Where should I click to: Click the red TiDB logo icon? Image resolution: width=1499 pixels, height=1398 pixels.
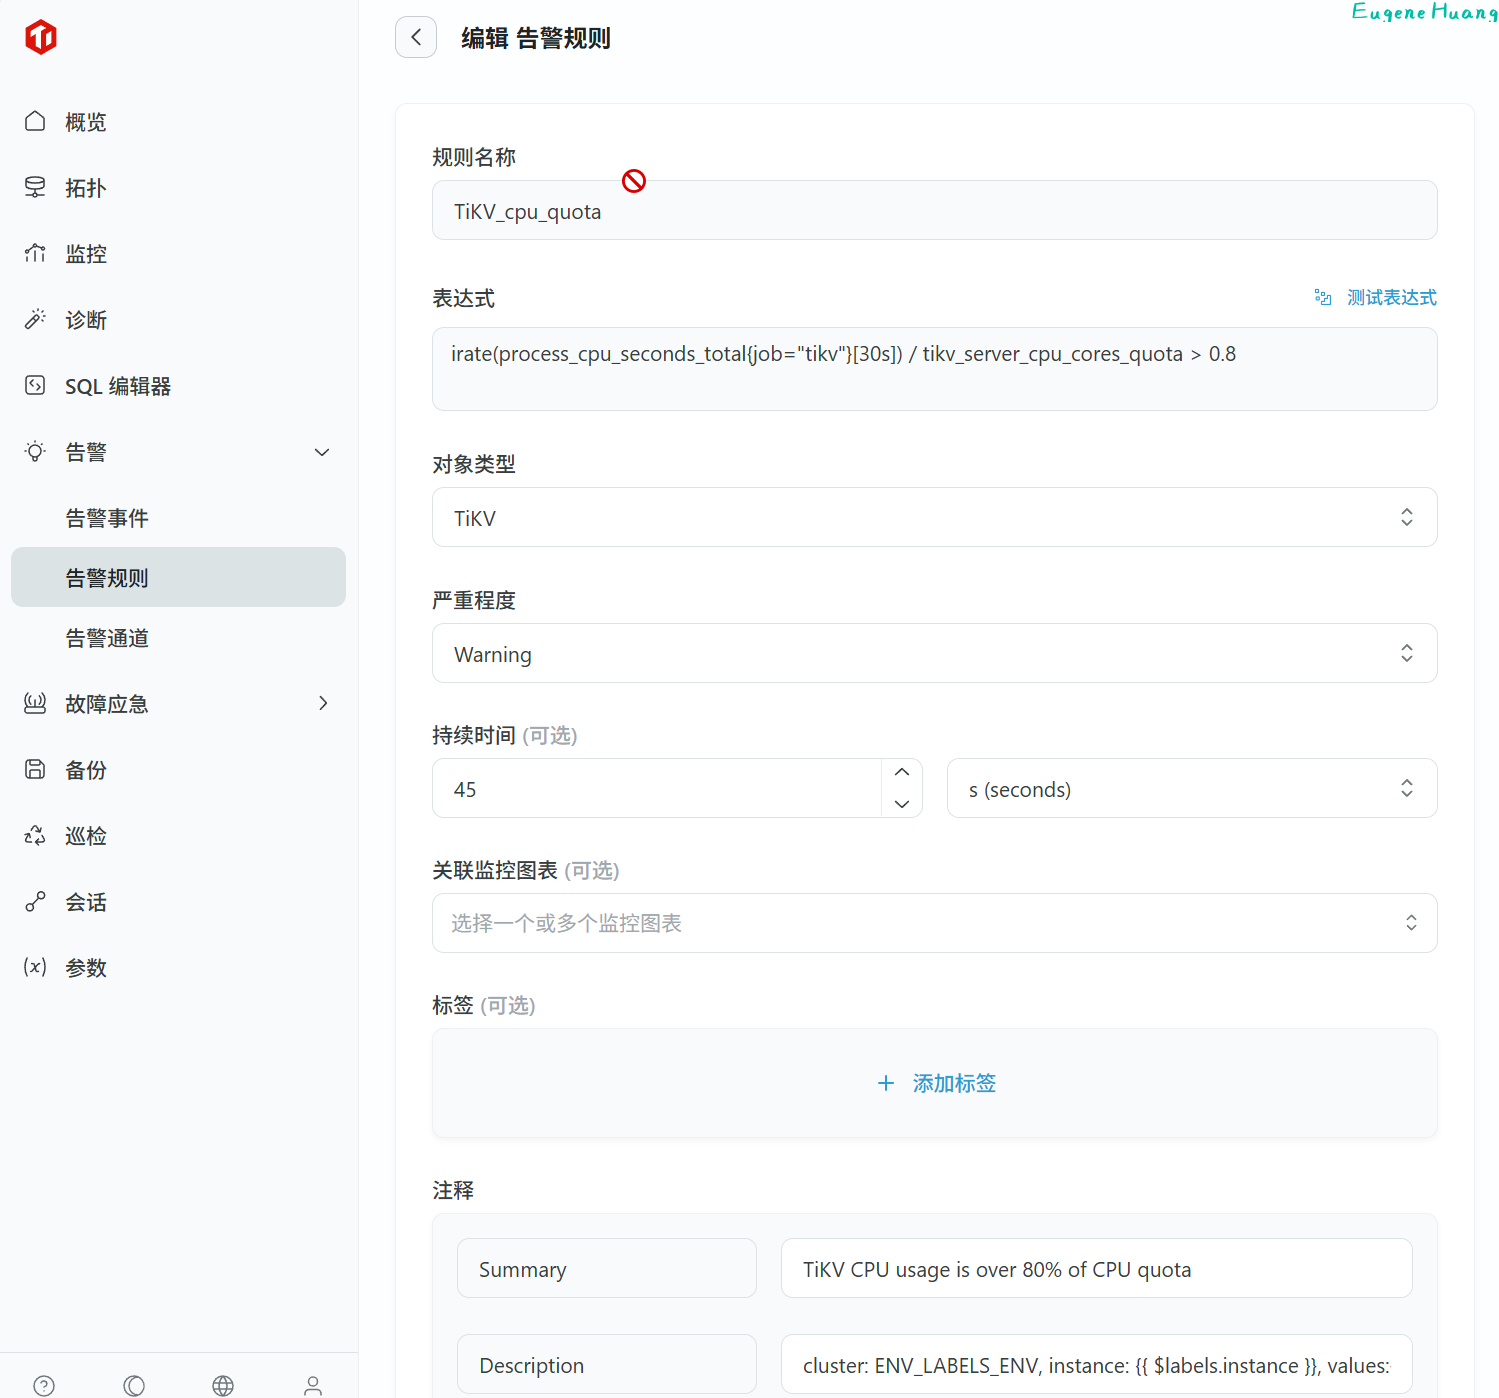click(41, 38)
